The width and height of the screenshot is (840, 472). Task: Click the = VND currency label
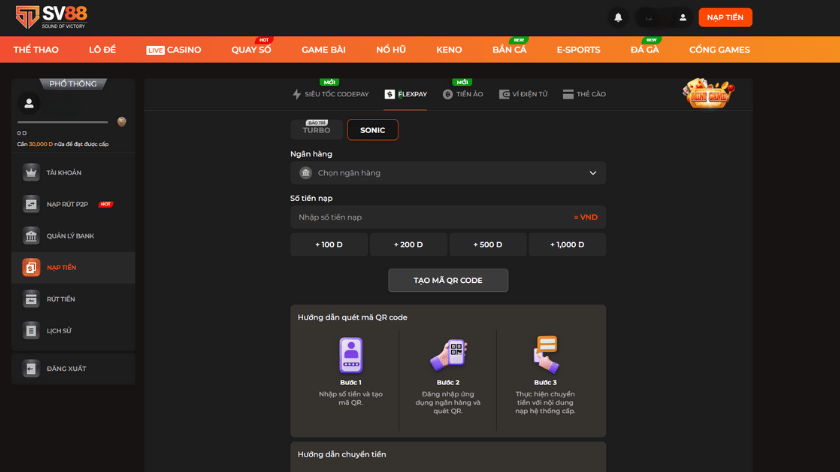point(586,217)
